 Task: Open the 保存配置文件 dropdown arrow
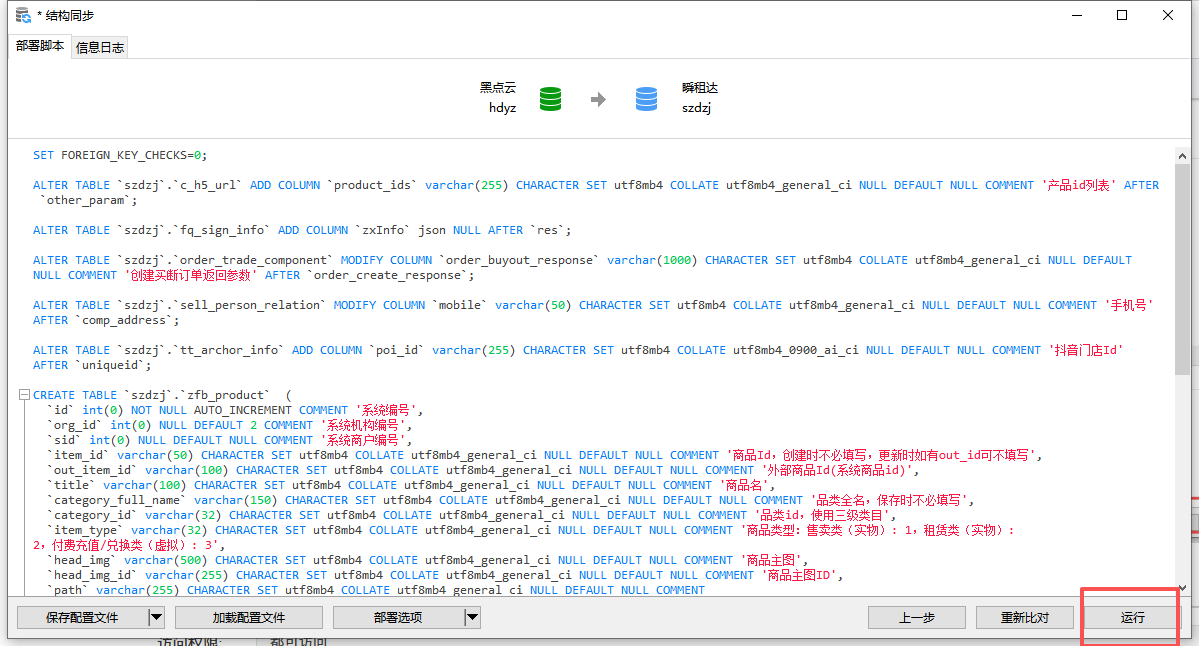click(155, 617)
